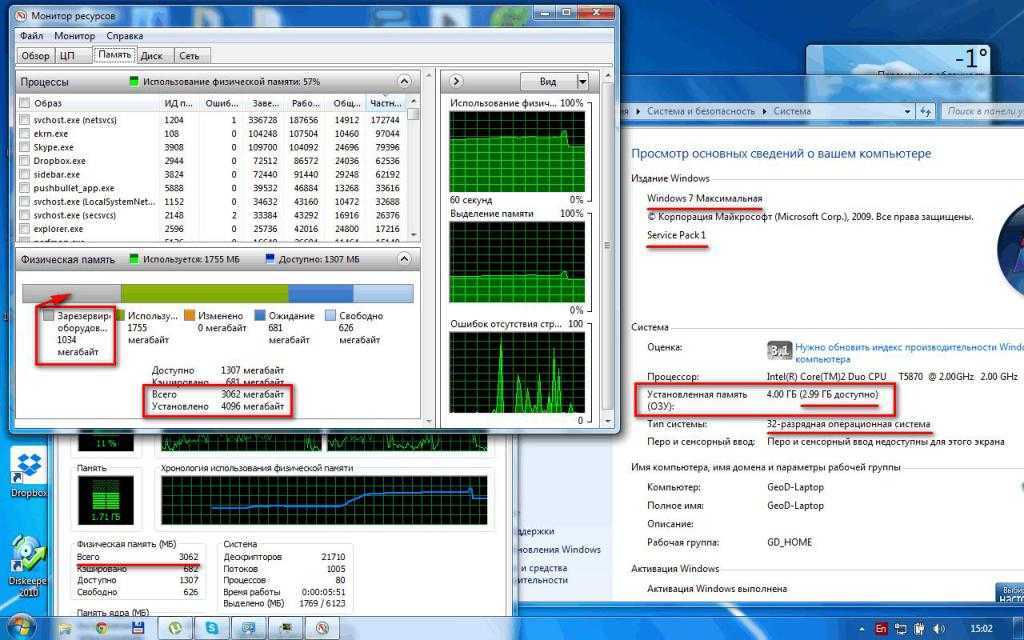Image resolution: width=1024 pixels, height=640 pixels.
Task: Collapse the Физическая память section
Action: click(403, 260)
